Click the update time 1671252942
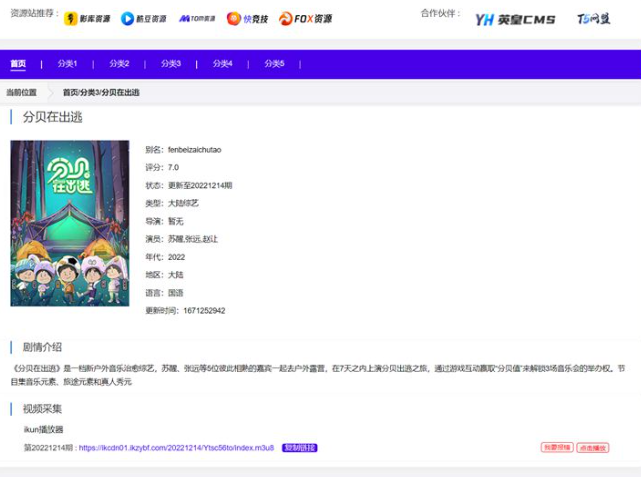This screenshot has width=641, height=477. 204,311
